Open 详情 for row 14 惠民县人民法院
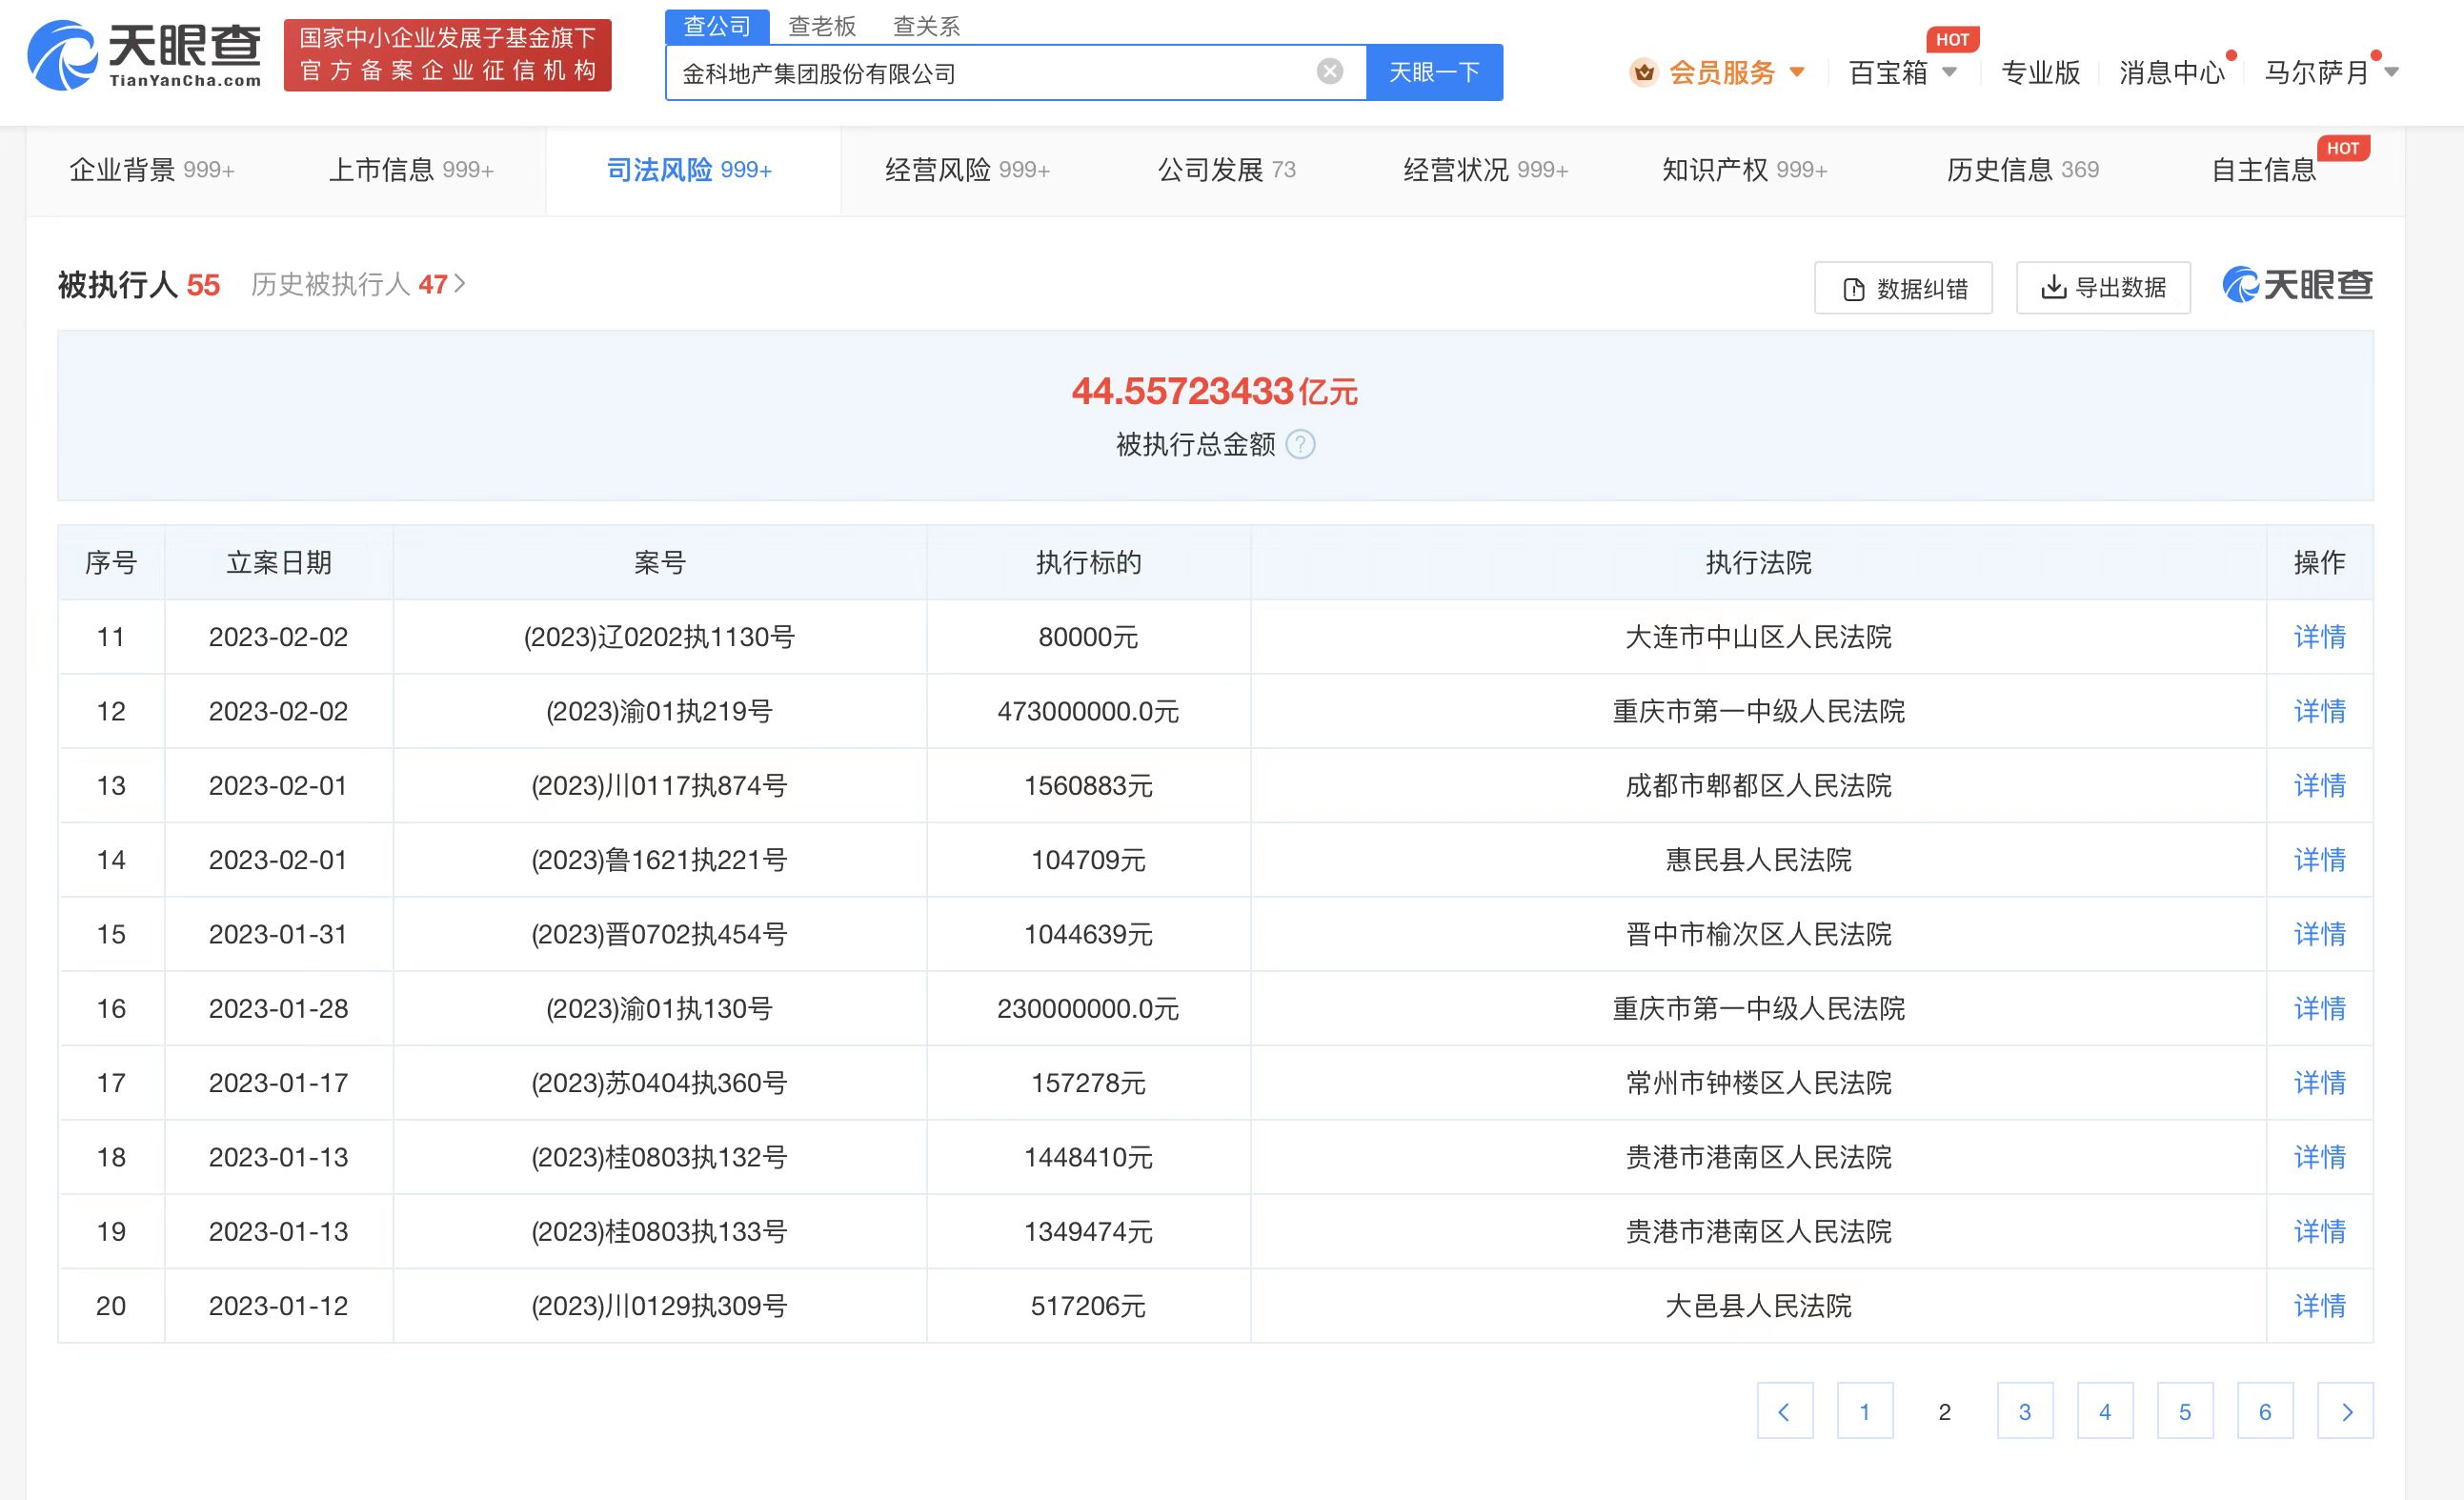2464x1500 pixels. tap(2319, 860)
